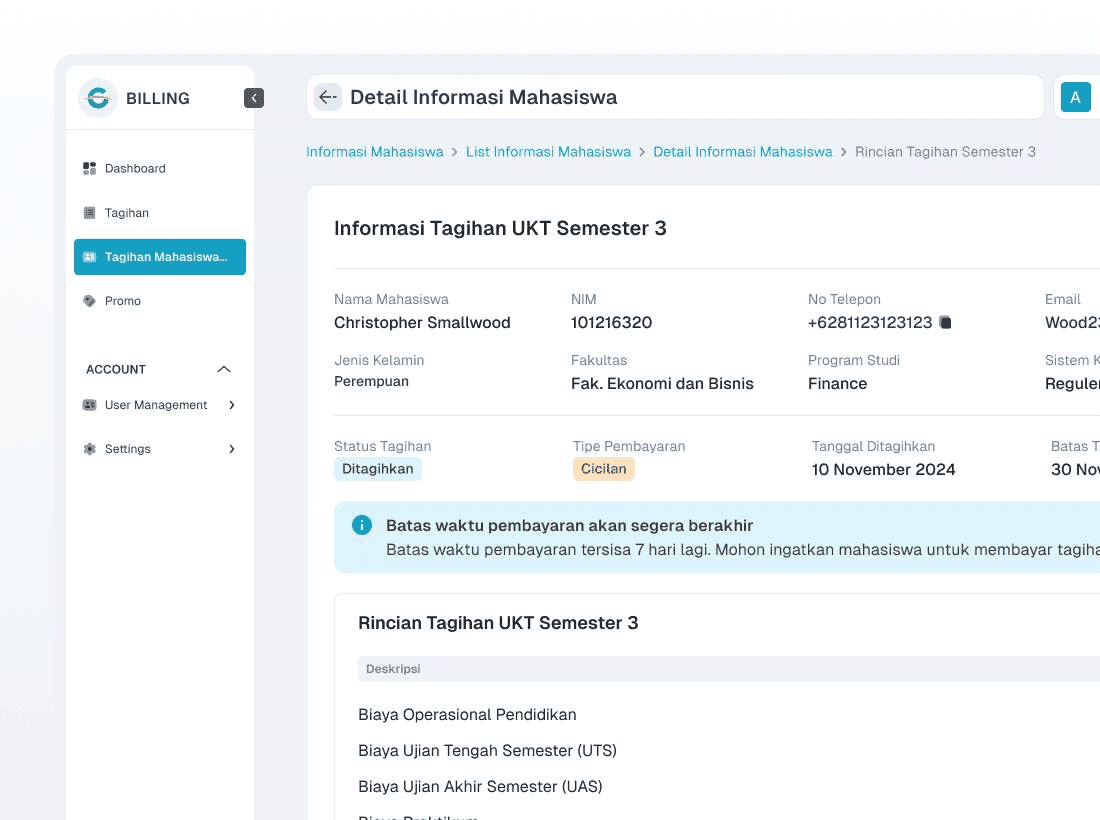Click the back arrow next to Detail Informasi Mahasiswa
Viewport: 1100px width, 820px height.
tap(327, 96)
